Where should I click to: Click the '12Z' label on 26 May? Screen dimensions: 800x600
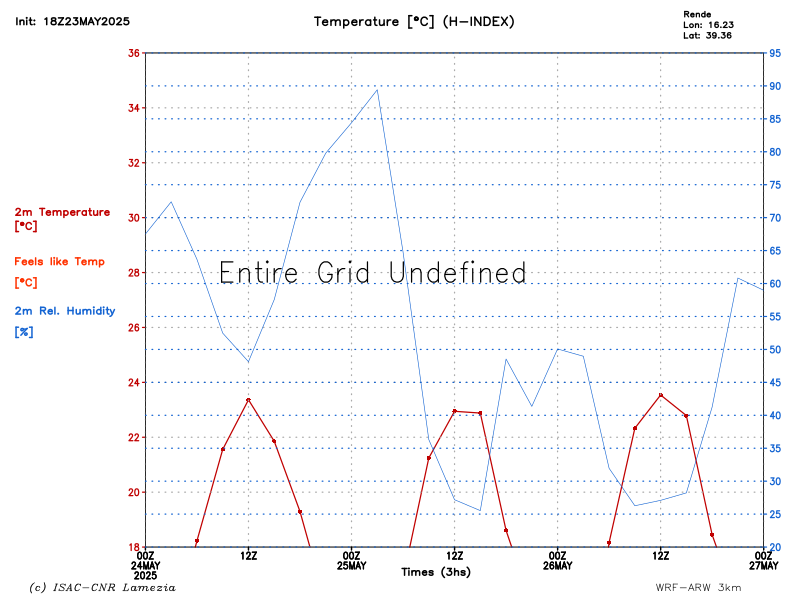(661, 556)
